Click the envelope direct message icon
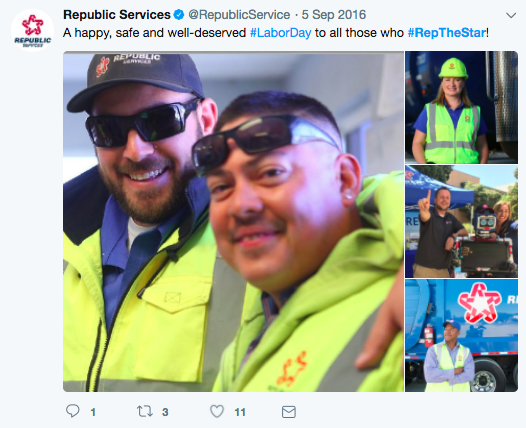The height and width of the screenshot is (428, 526). click(289, 412)
